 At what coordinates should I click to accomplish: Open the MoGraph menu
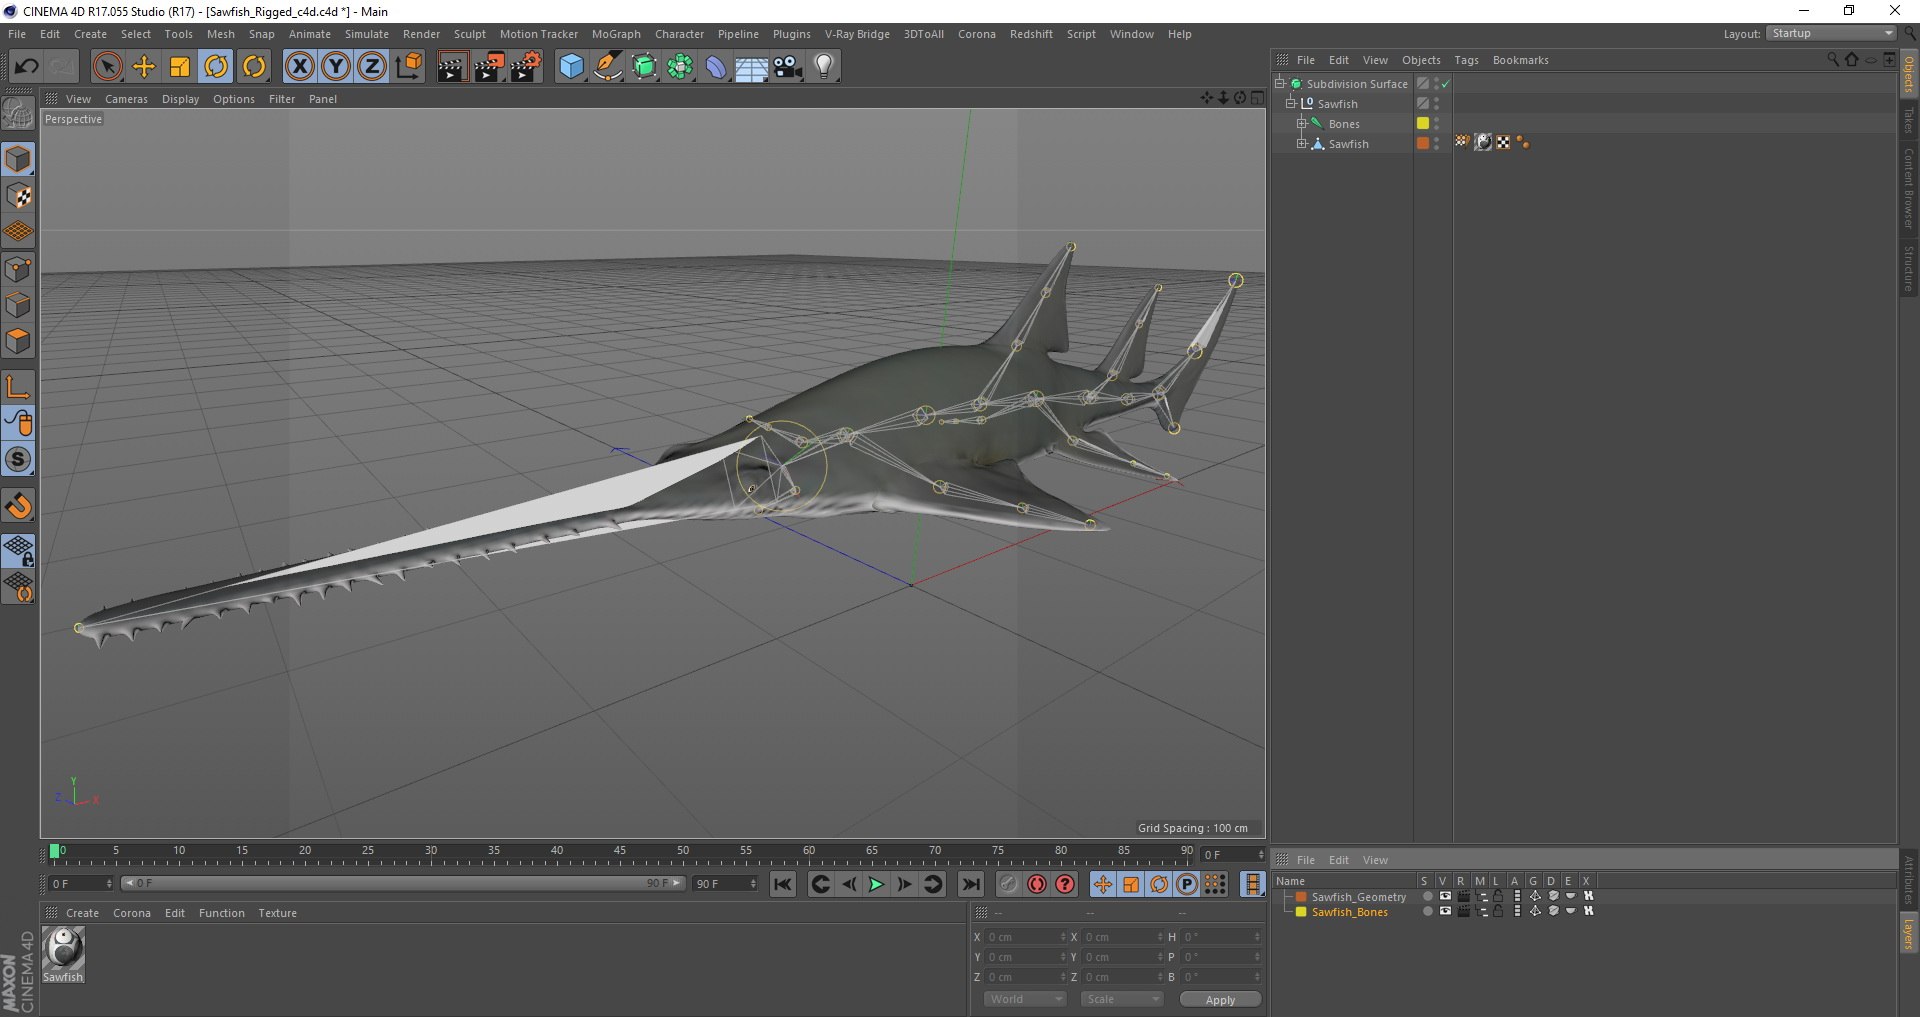point(616,34)
